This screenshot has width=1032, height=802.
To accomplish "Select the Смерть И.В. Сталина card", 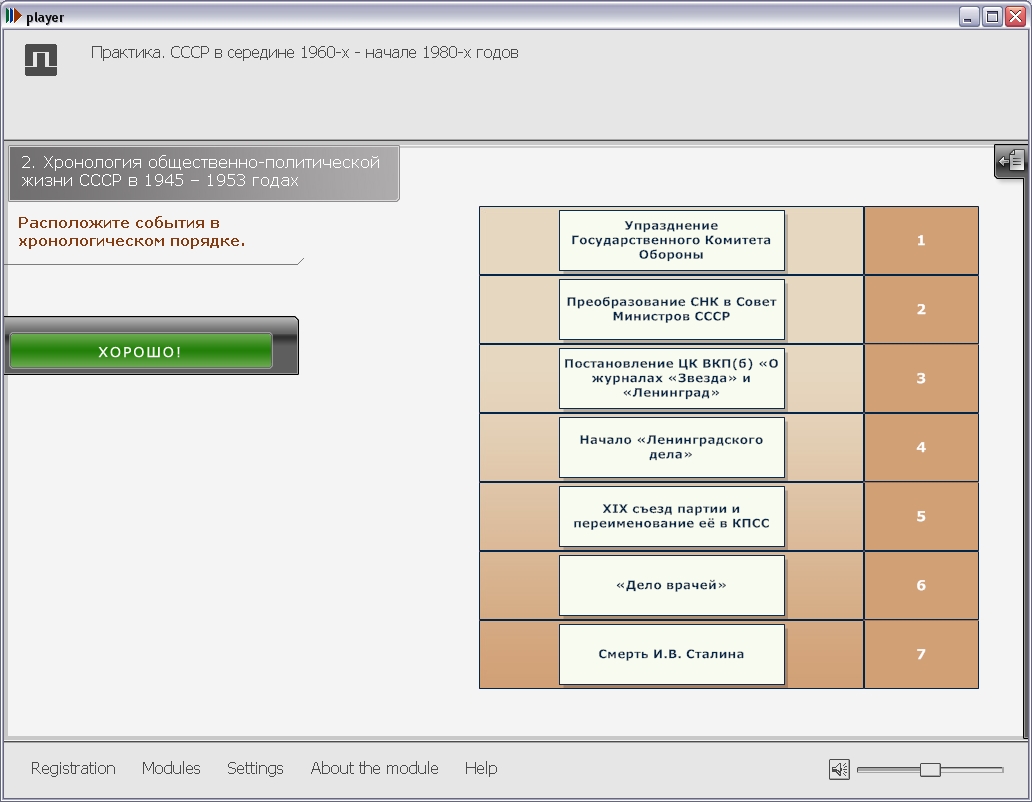I will pyautogui.click(x=671, y=655).
